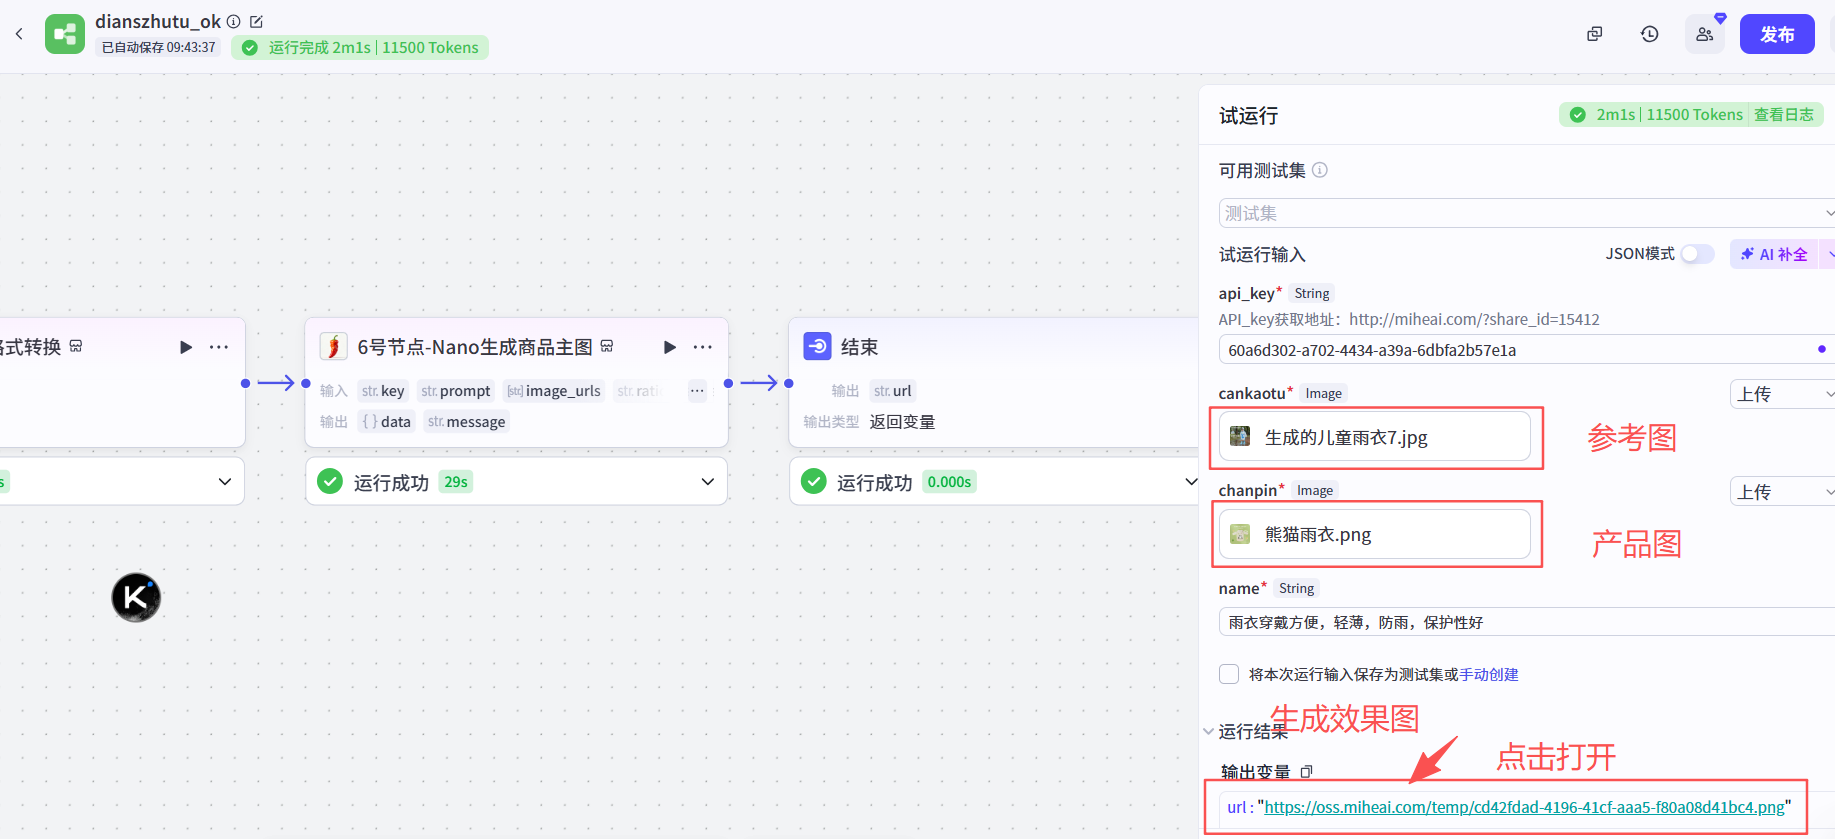Copy the 输出变量 output value
Screen dimensions: 1835x839
pos(1306,772)
